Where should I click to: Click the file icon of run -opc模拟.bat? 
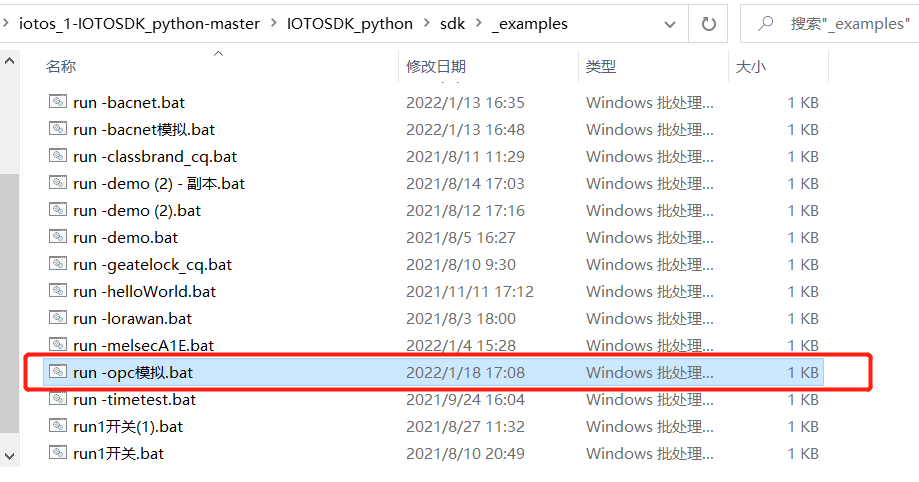(x=59, y=372)
